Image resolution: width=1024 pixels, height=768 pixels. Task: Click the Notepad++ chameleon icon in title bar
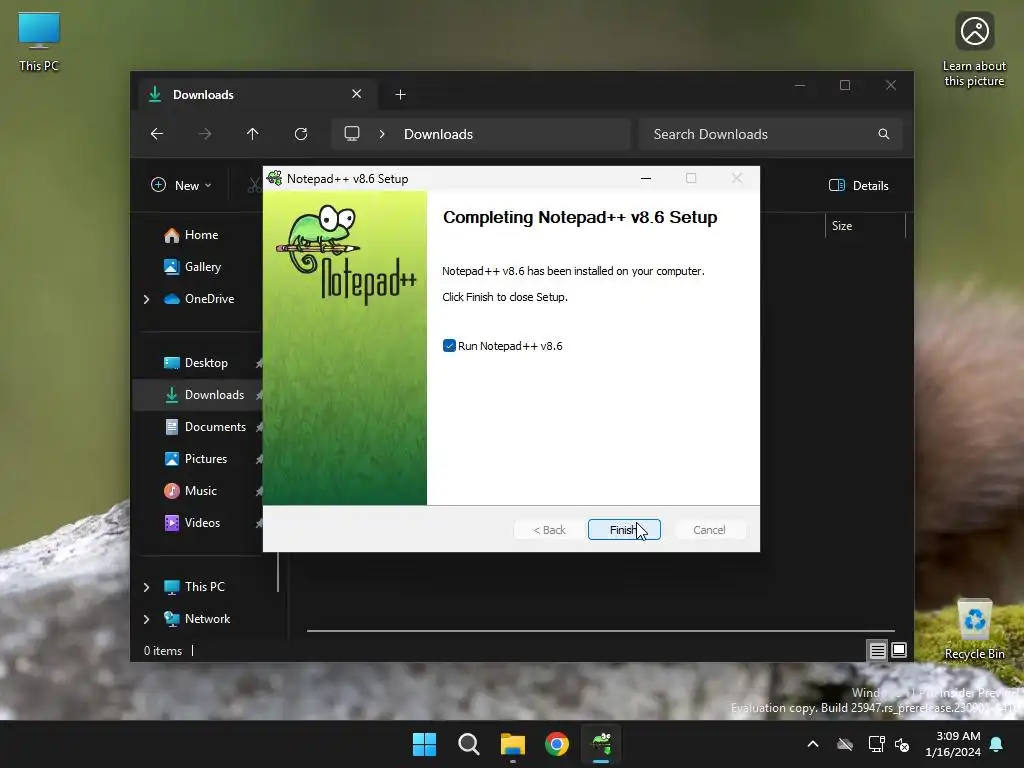(x=275, y=178)
